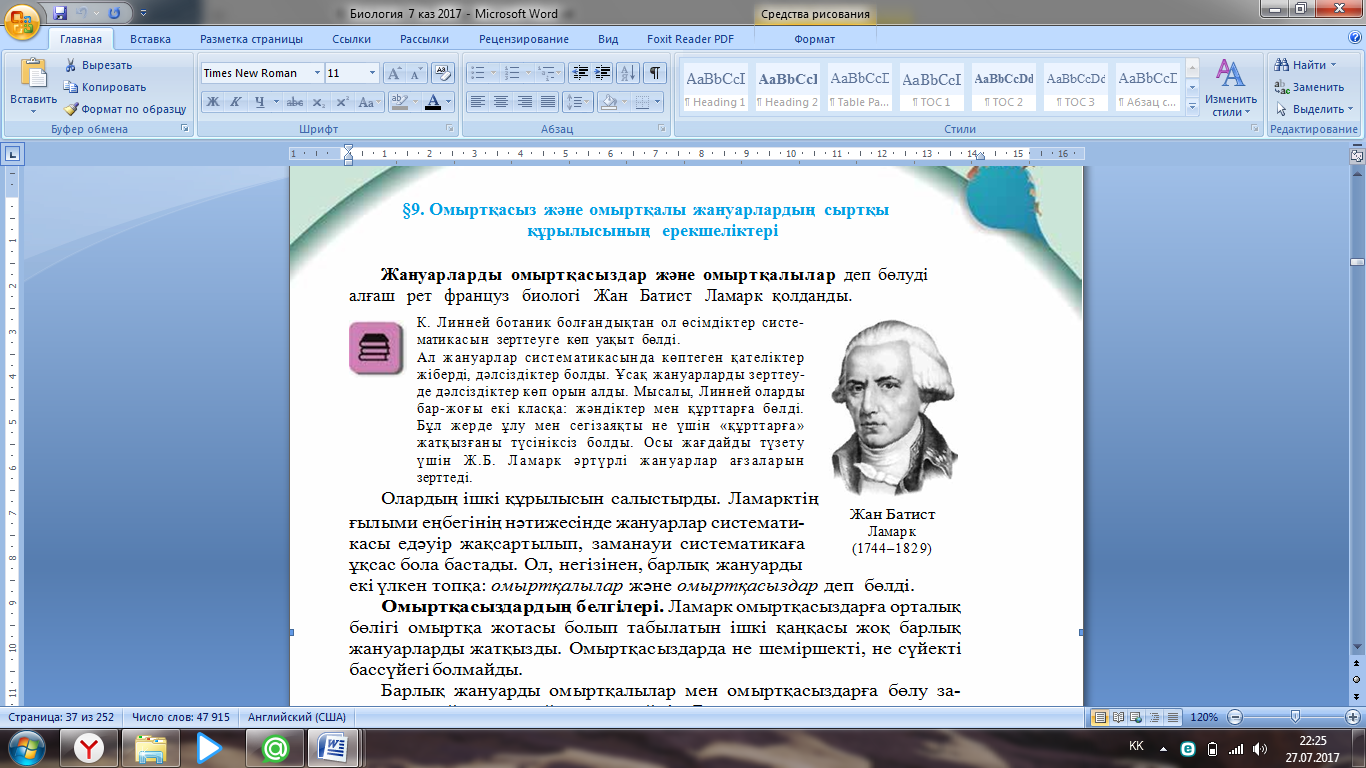
Task: Decrease paragraph indent
Action: tap(579, 73)
